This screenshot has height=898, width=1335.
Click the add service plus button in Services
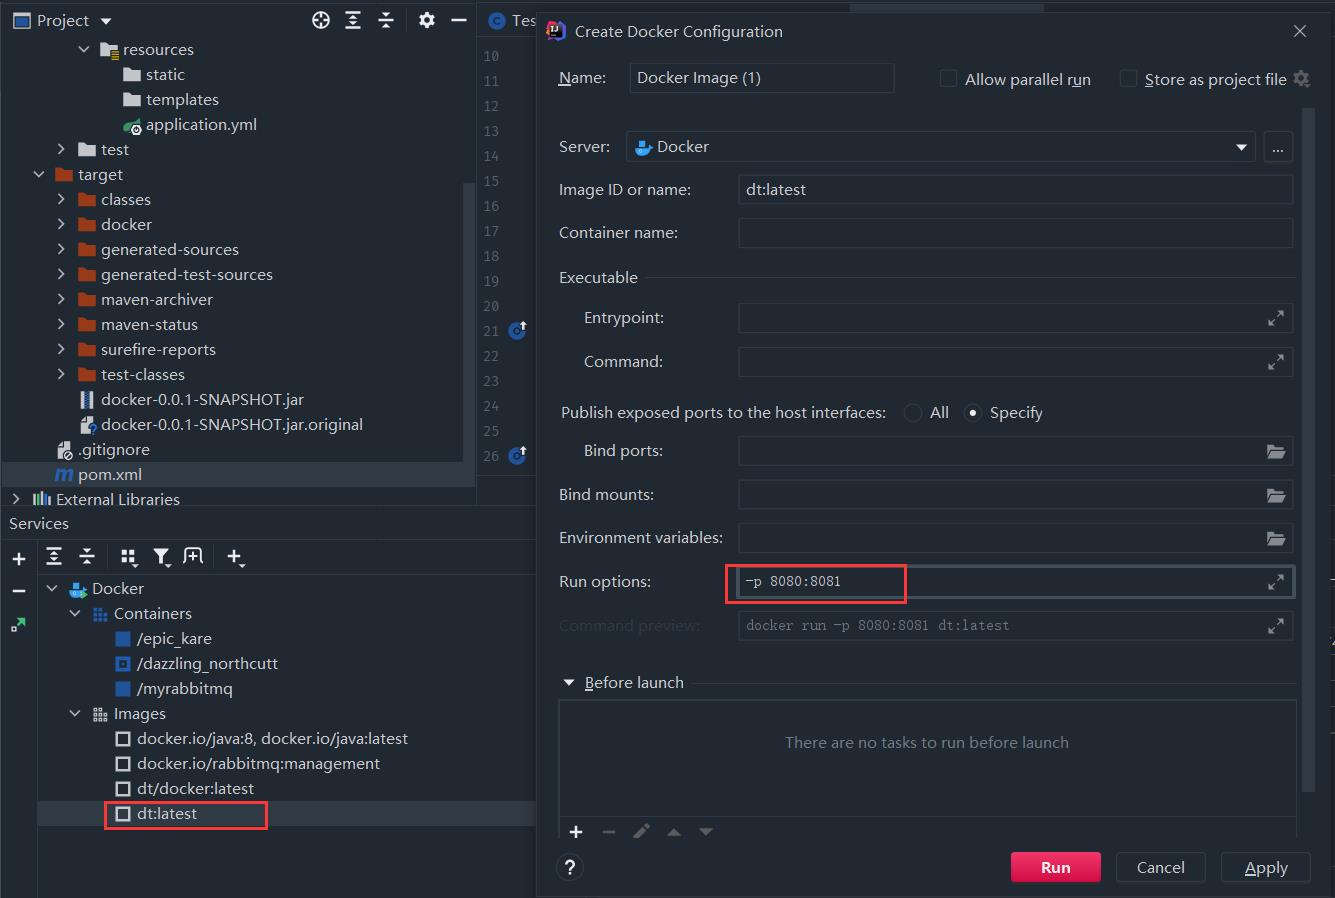tap(18, 559)
